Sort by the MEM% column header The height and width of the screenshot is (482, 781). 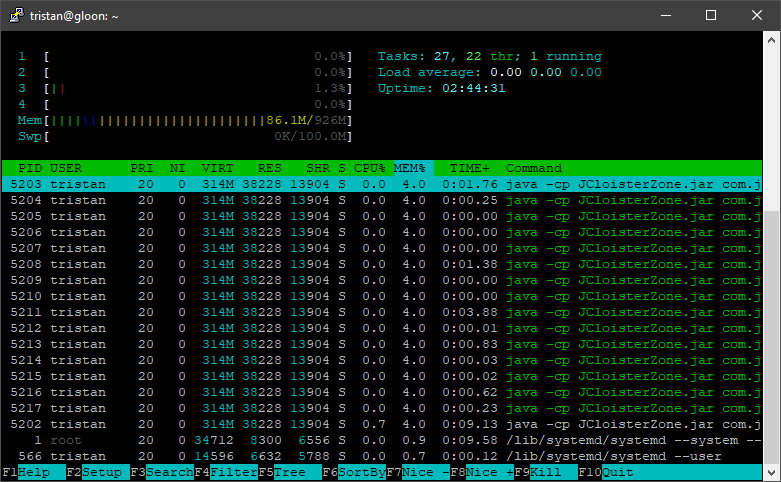[409, 168]
